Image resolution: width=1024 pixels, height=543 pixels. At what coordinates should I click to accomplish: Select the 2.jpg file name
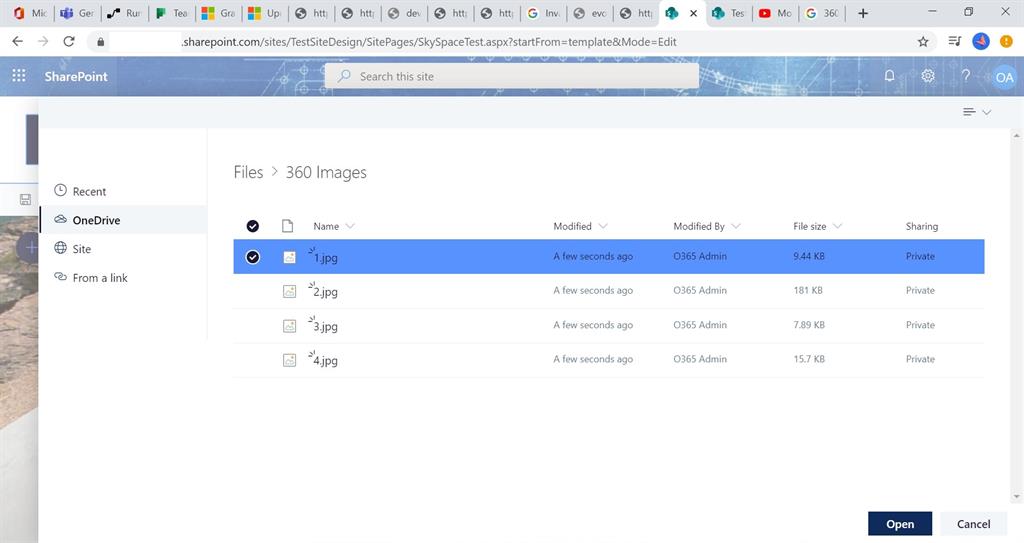point(325,291)
